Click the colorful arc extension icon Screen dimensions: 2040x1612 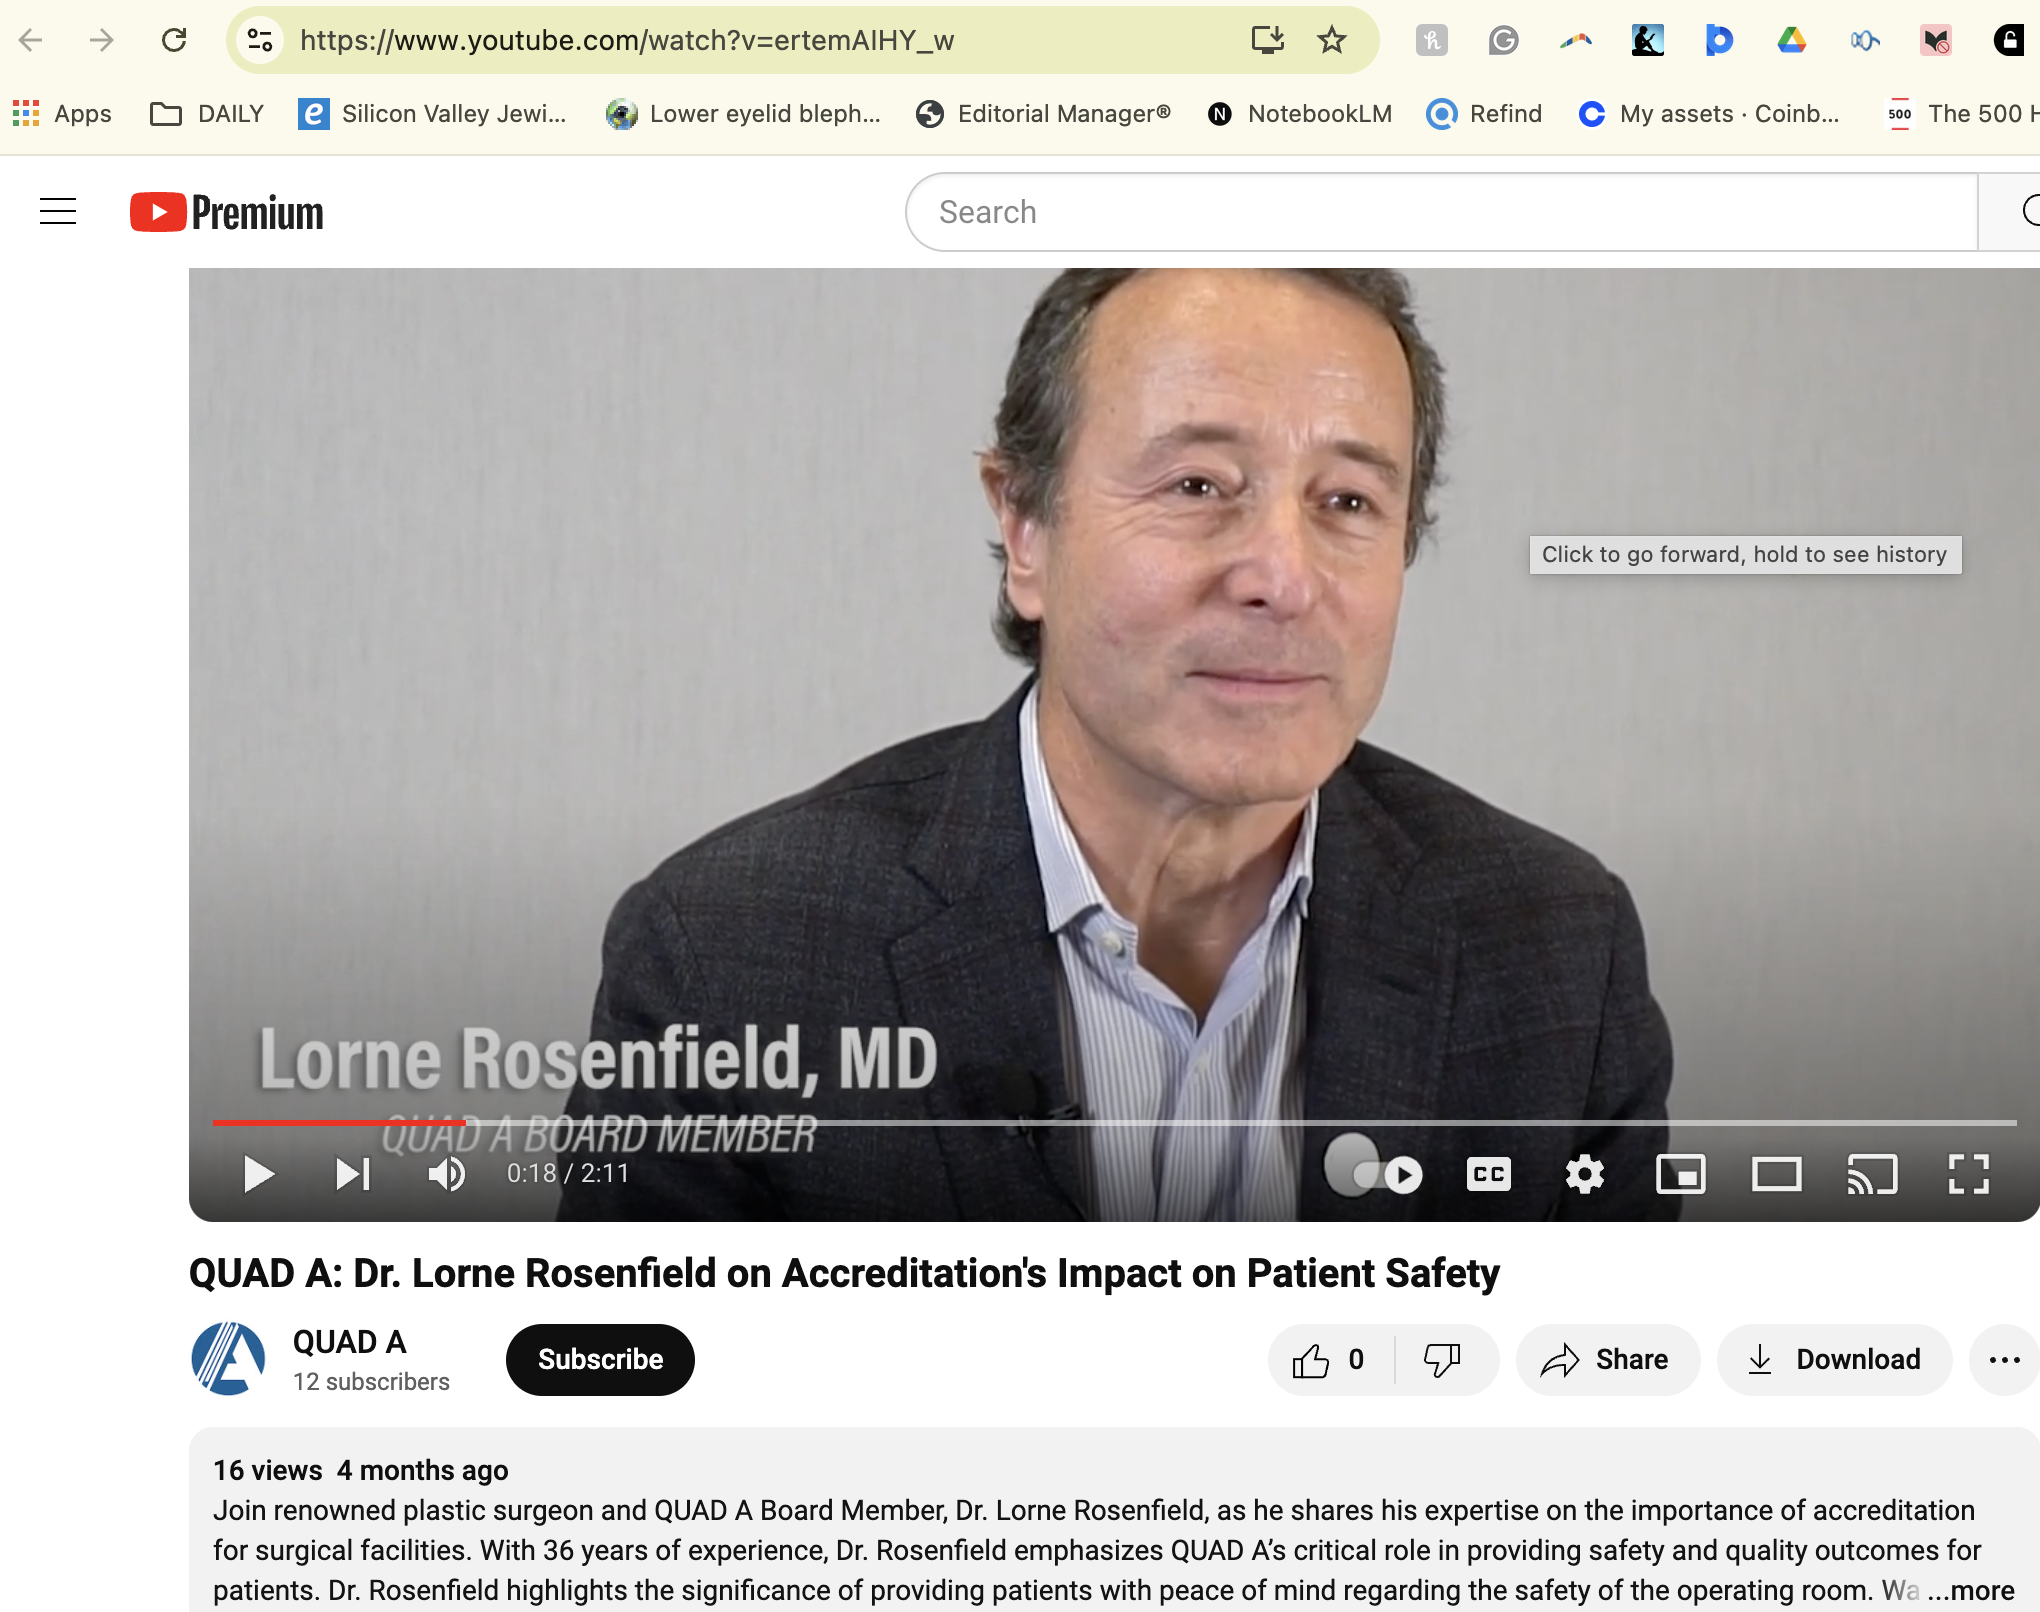pos(1575,40)
